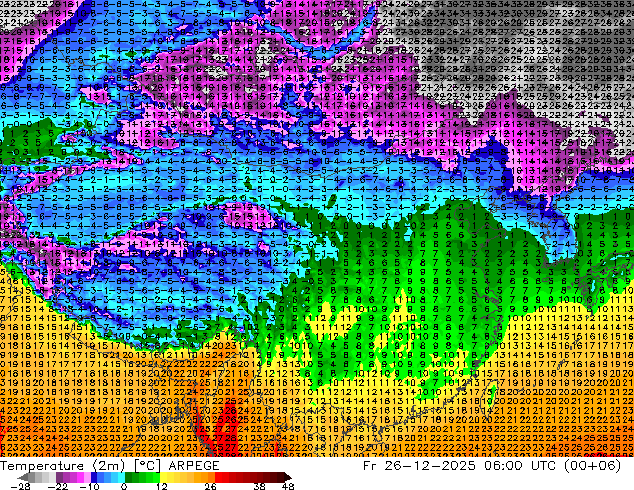Click the temperature color scale bar
Viewport: 634px width, 490px height.
[154, 477]
